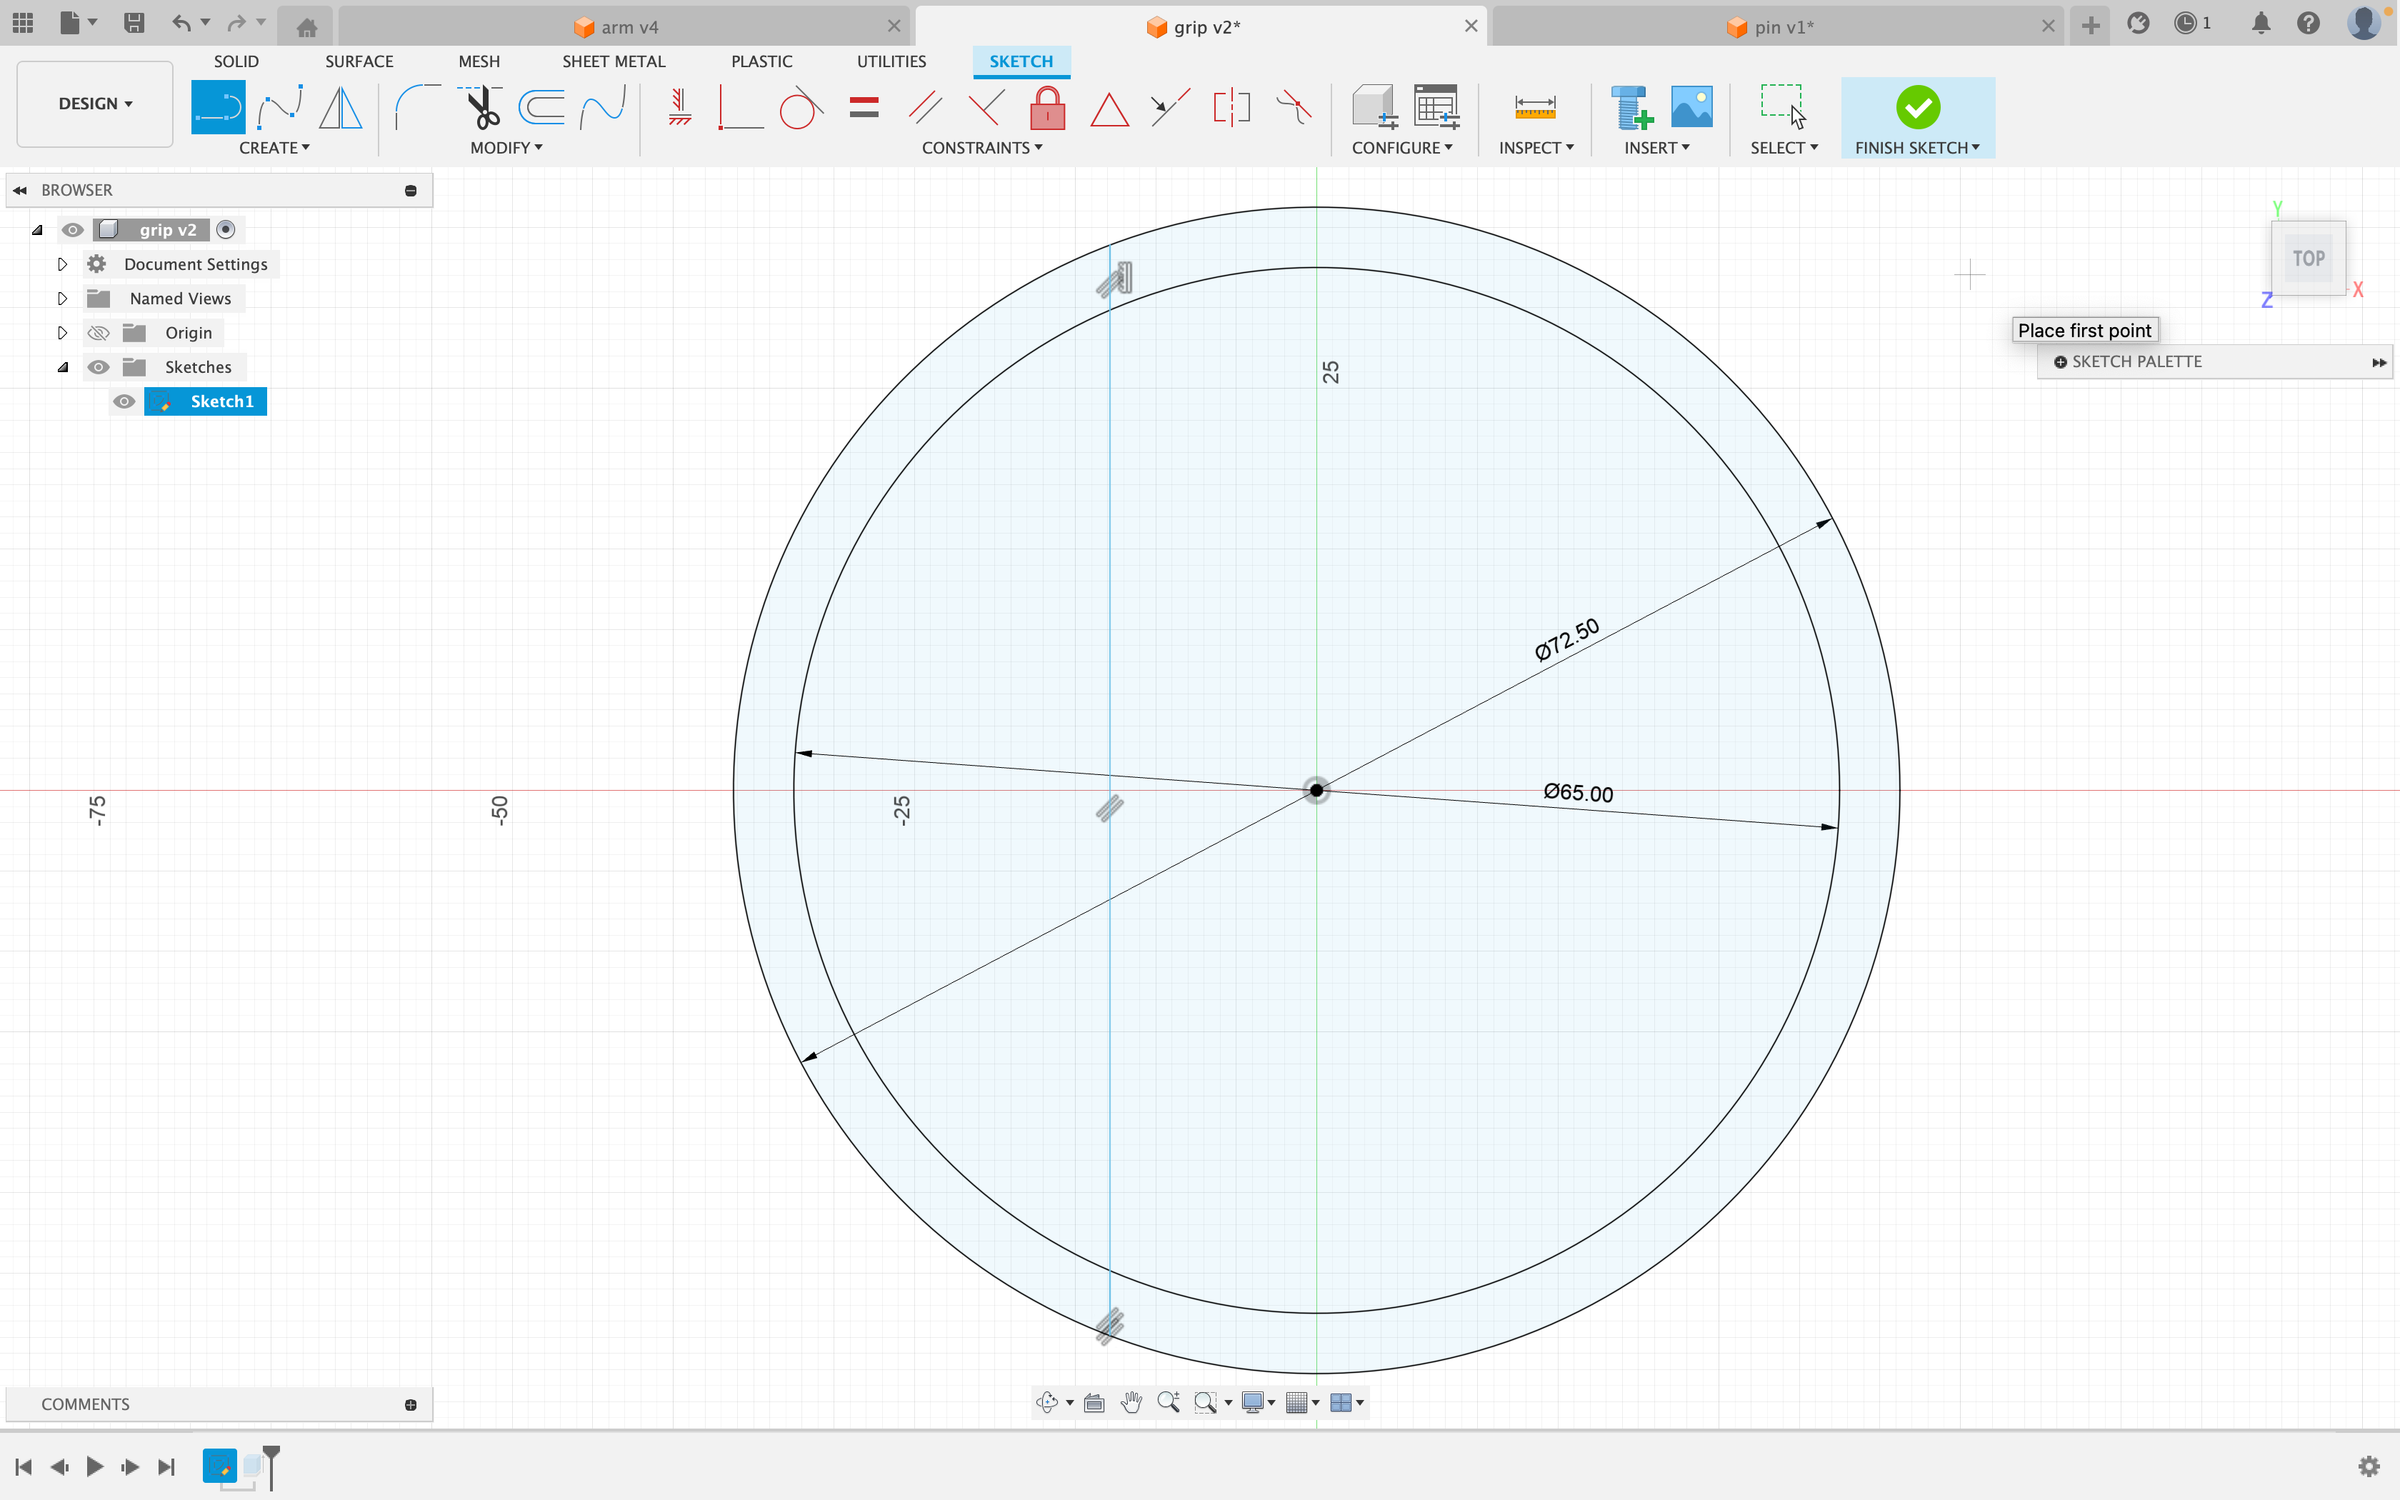Open the MODIFY dropdown menu
Viewport: 2400px width, 1500px height.
[x=506, y=148]
